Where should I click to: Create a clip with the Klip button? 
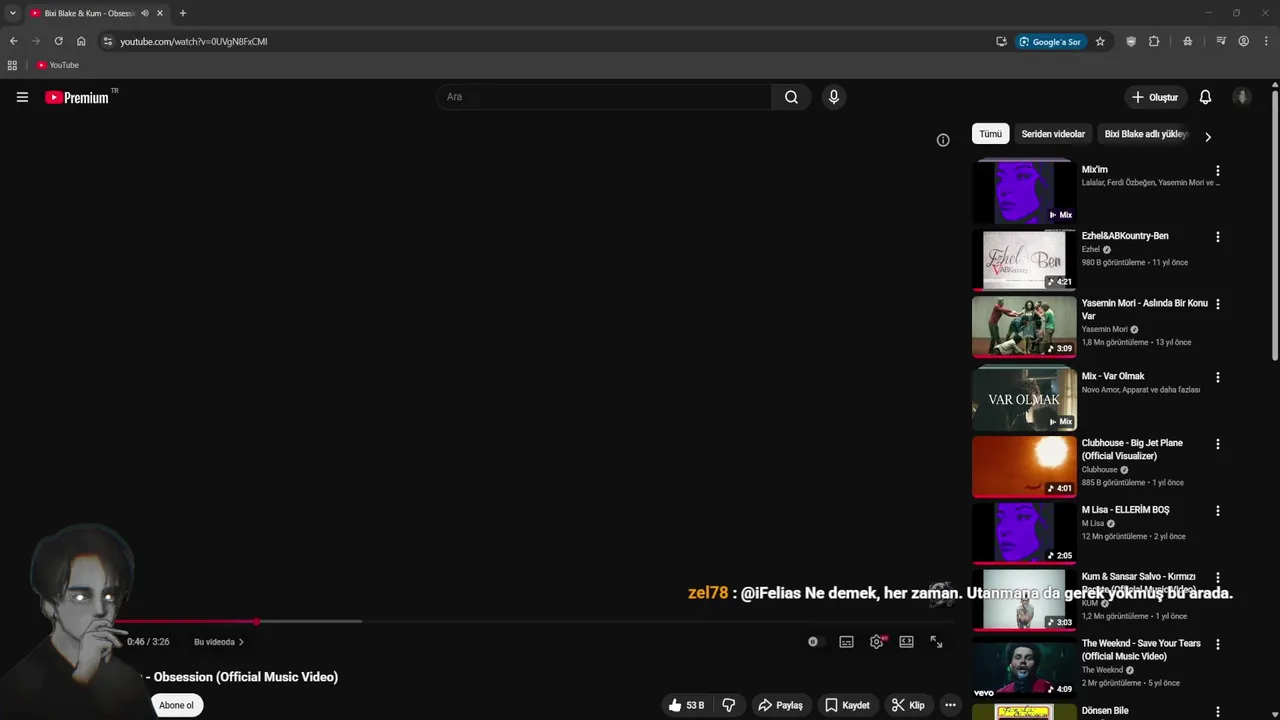point(908,705)
